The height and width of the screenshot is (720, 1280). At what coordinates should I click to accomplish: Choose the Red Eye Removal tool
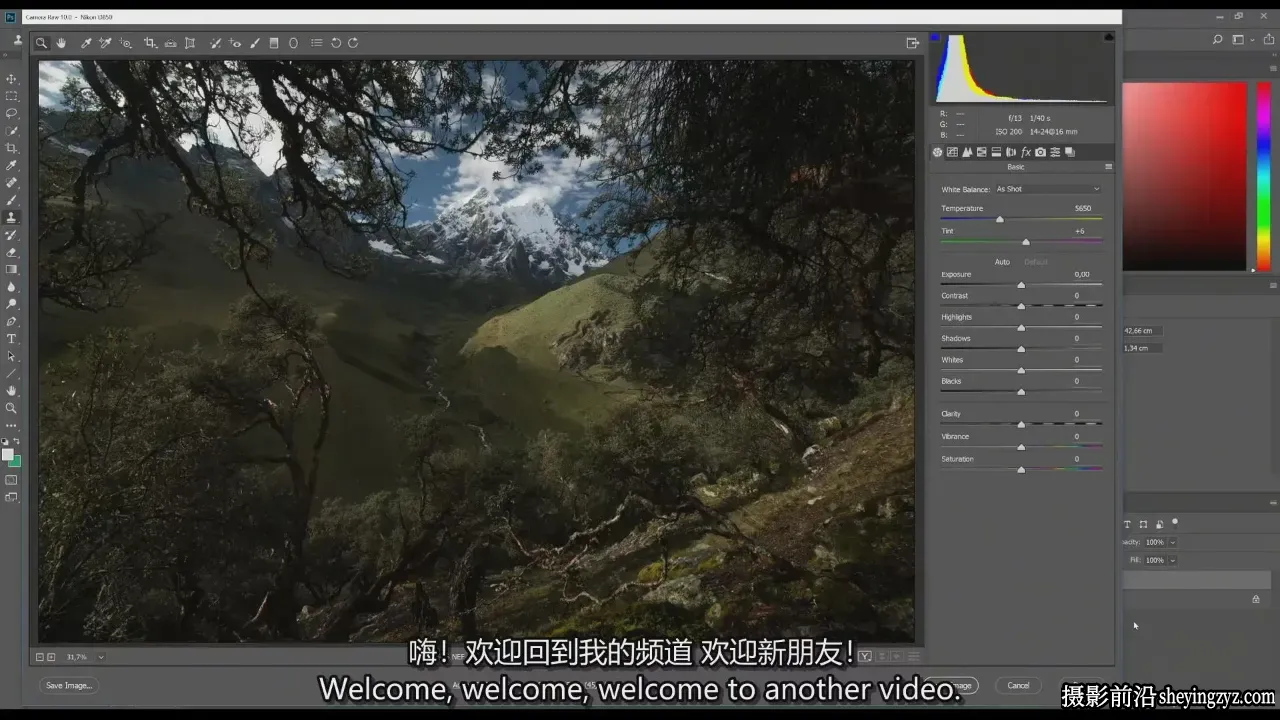coord(235,43)
